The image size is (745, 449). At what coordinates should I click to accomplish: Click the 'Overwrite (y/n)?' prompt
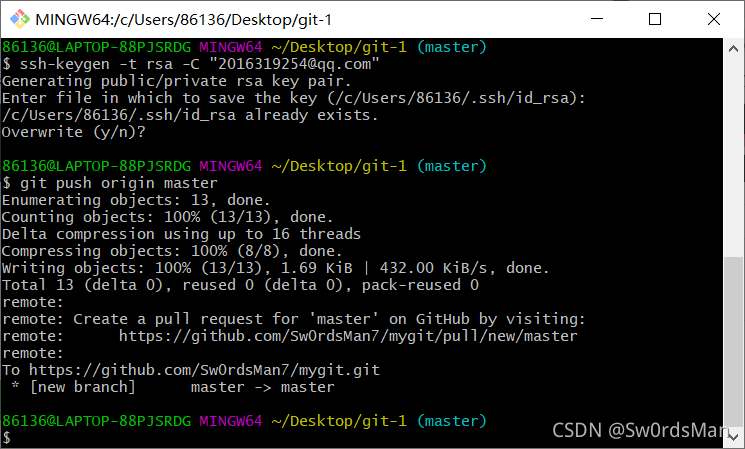[74, 132]
